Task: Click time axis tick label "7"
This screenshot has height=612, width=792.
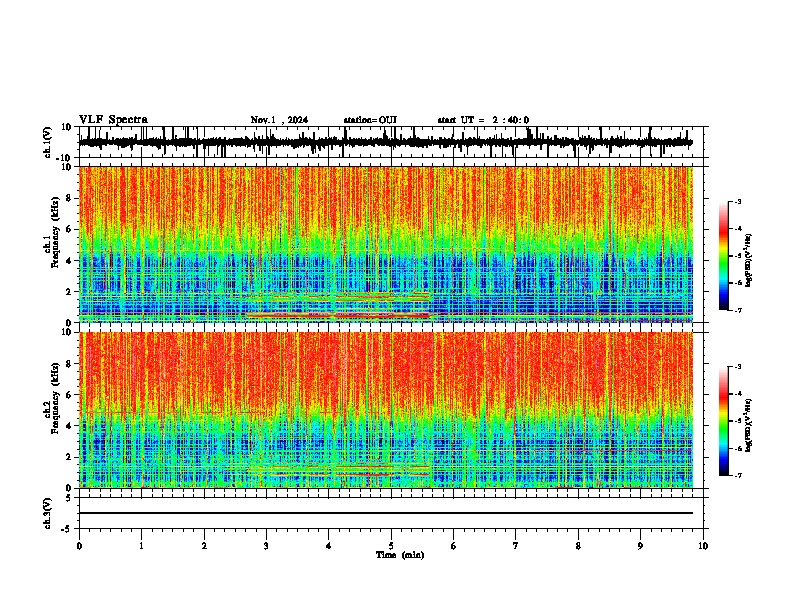Action: (x=516, y=546)
